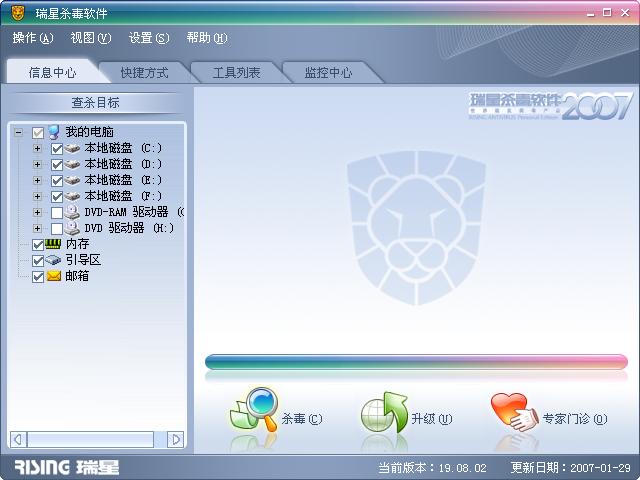Click the 升级(U) upgrade label
The width and height of the screenshot is (640, 480).
tap(432, 419)
